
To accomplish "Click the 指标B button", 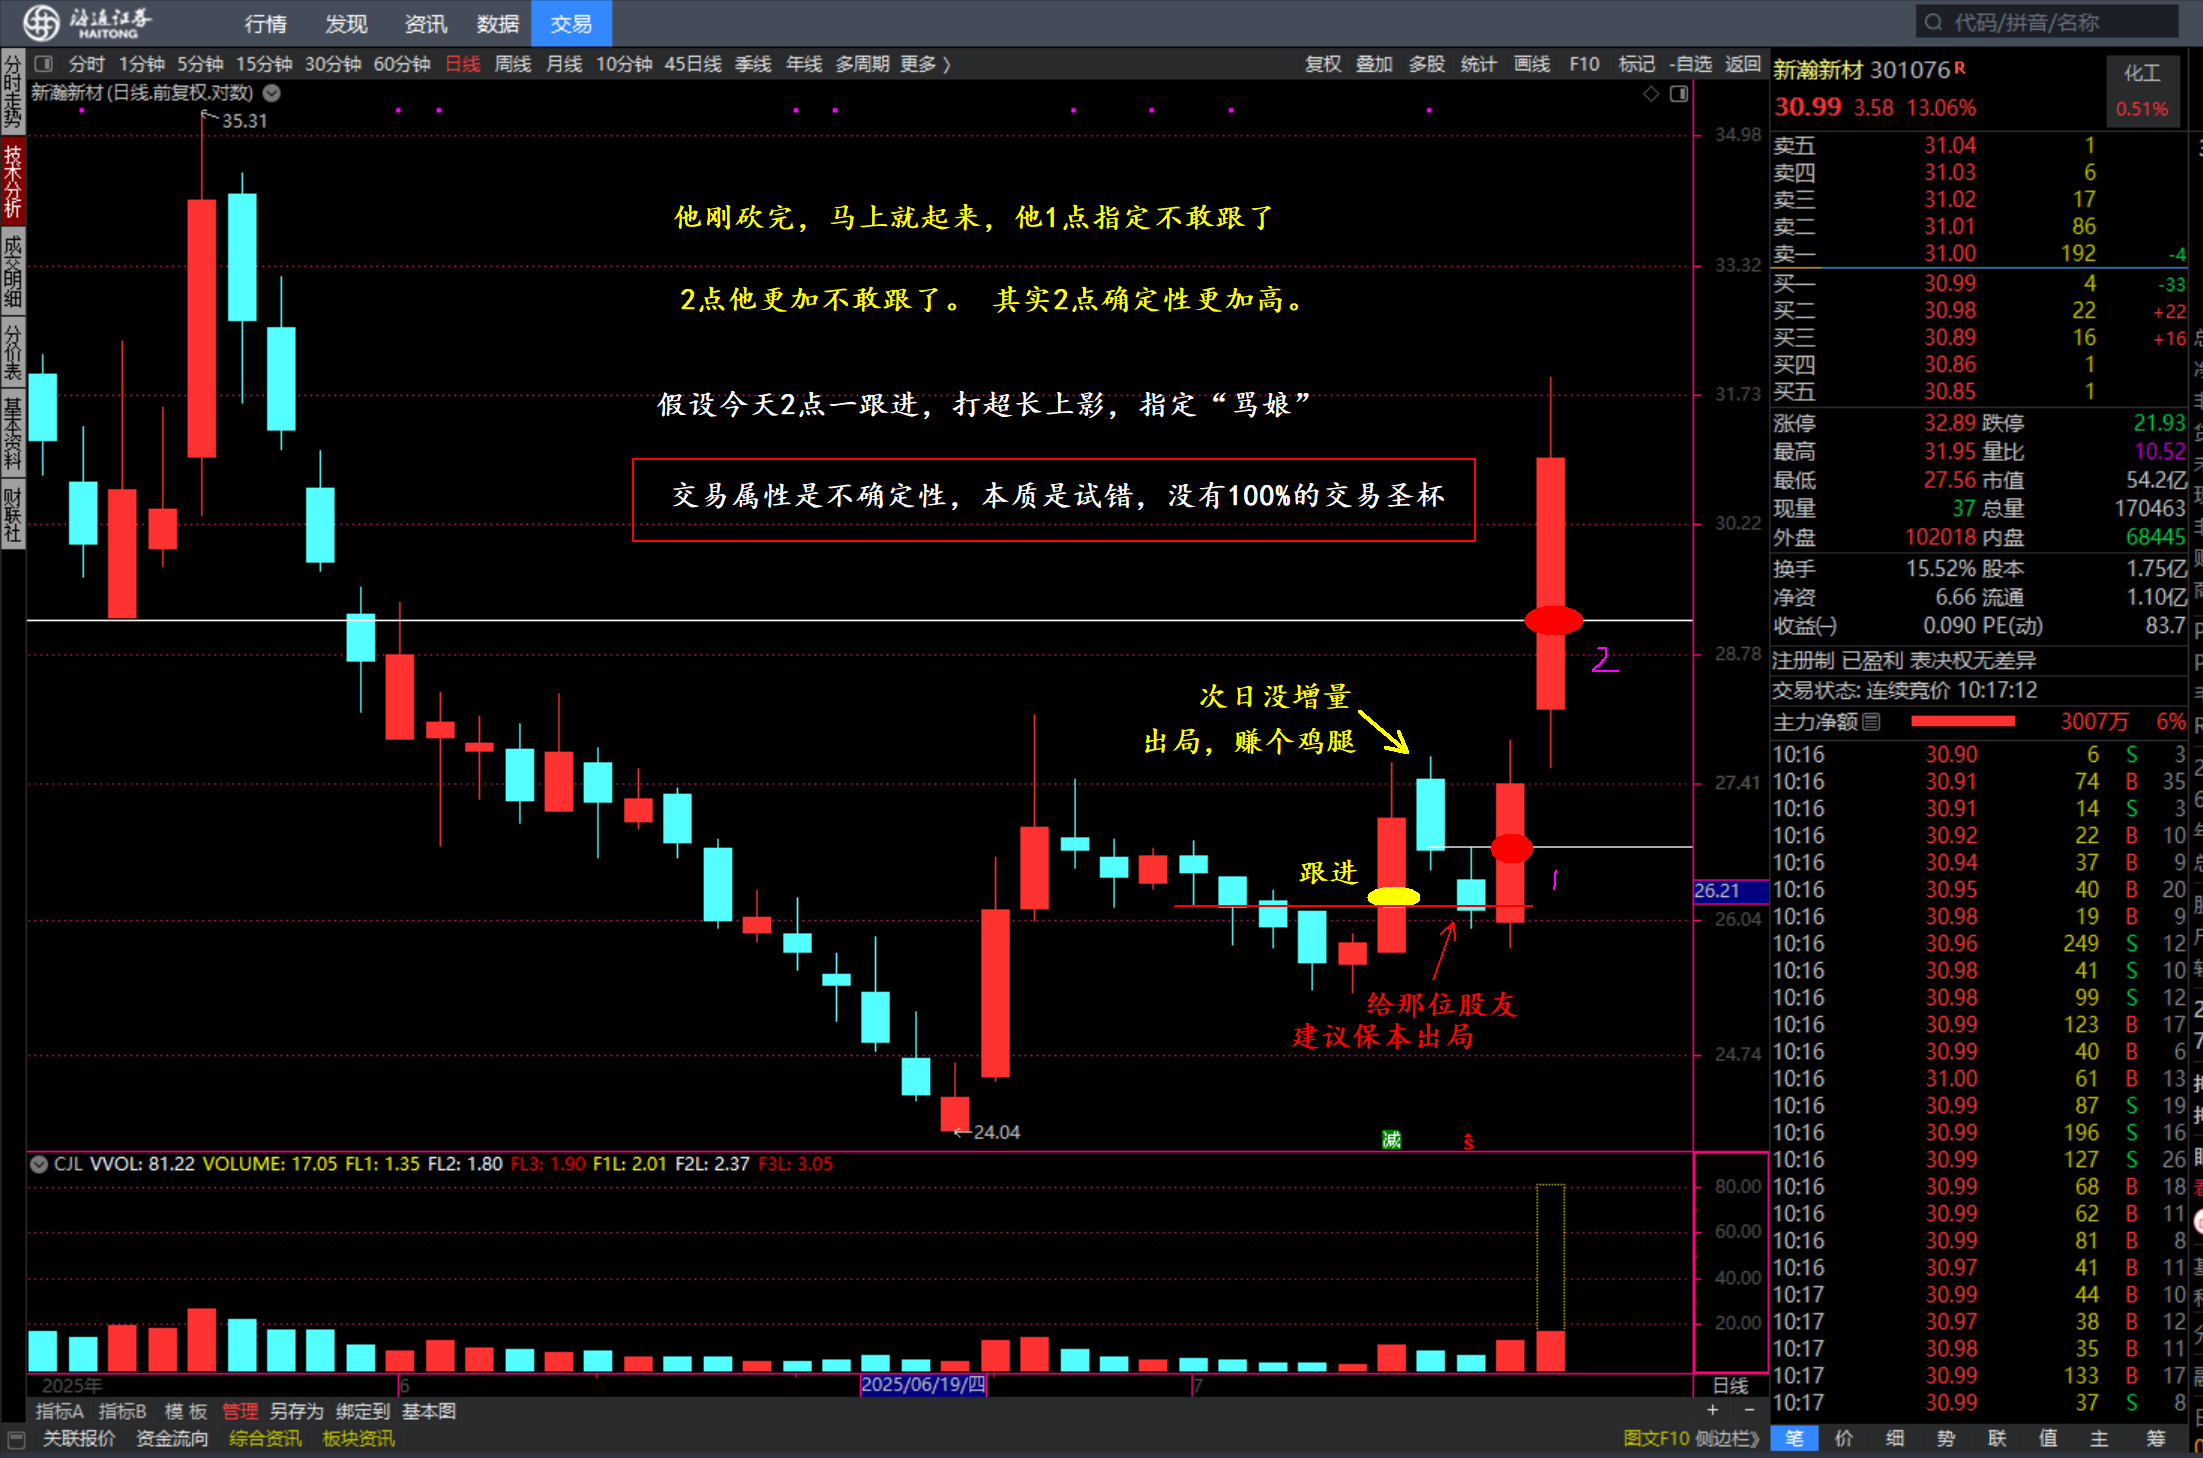I will point(123,1411).
